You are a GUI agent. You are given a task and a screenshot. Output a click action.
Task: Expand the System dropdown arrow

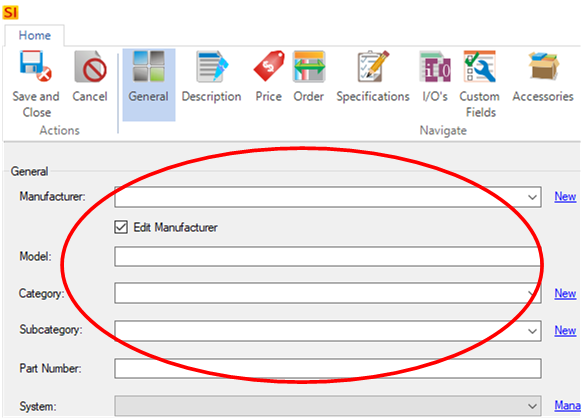(532, 406)
